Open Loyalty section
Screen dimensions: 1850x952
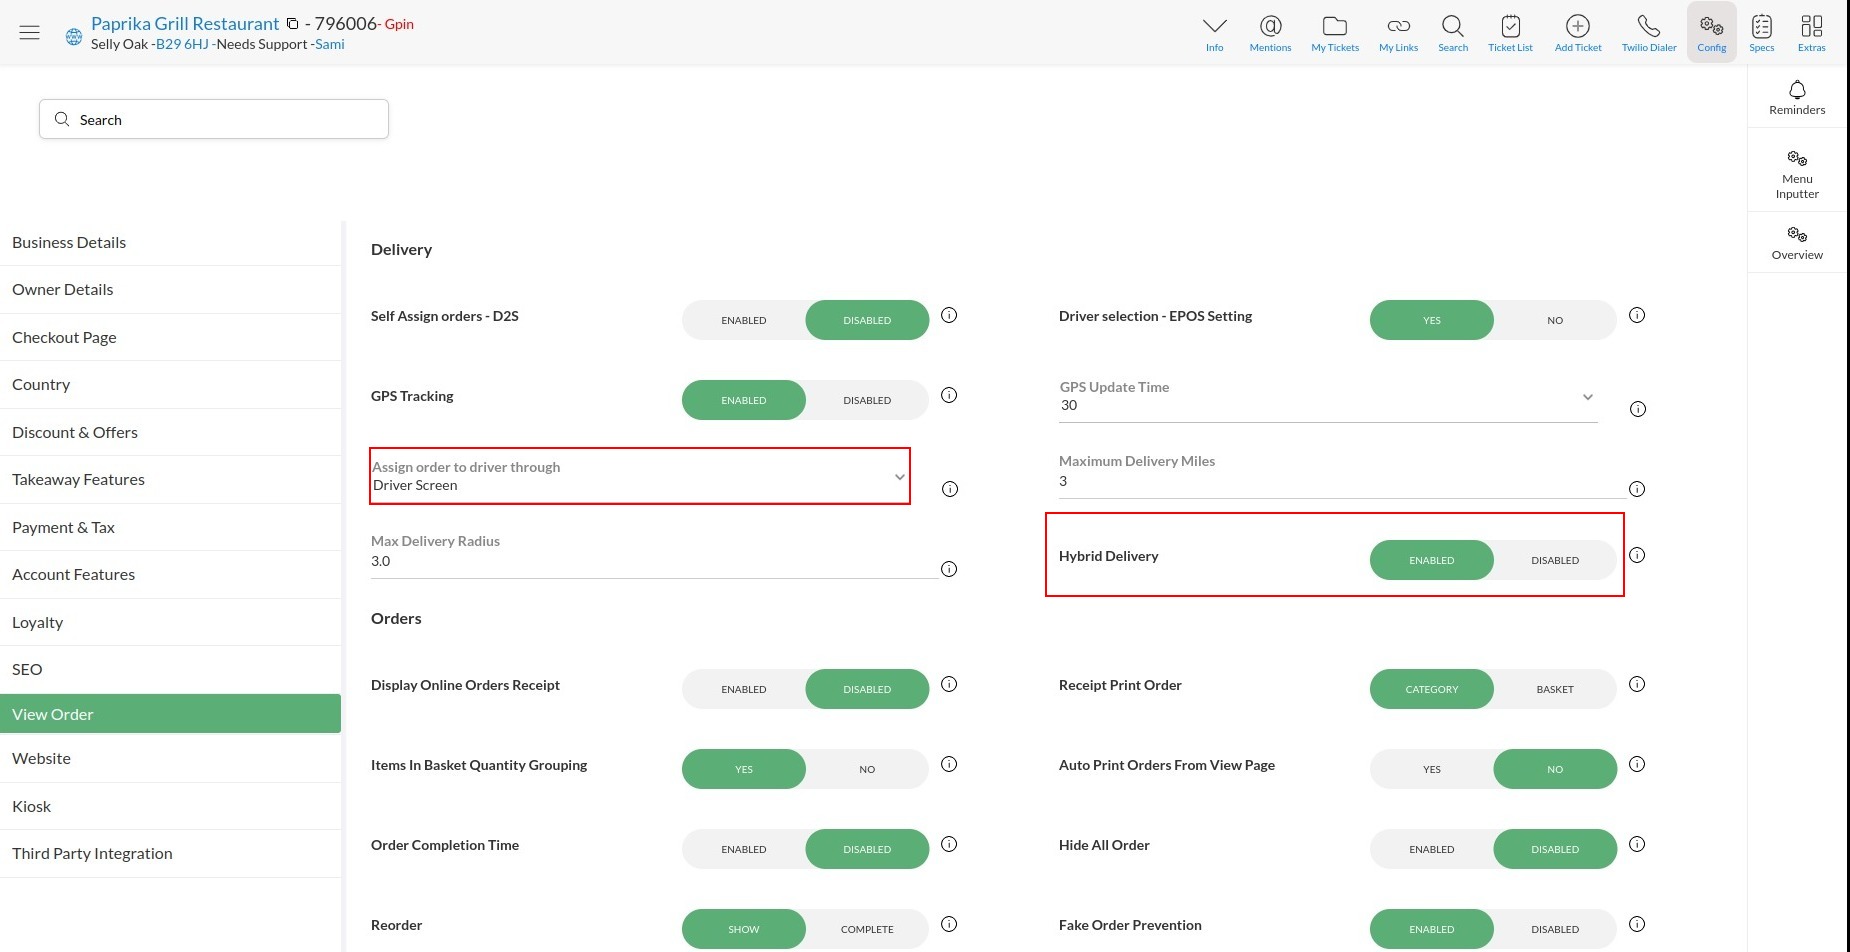click(x=170, y=623)
